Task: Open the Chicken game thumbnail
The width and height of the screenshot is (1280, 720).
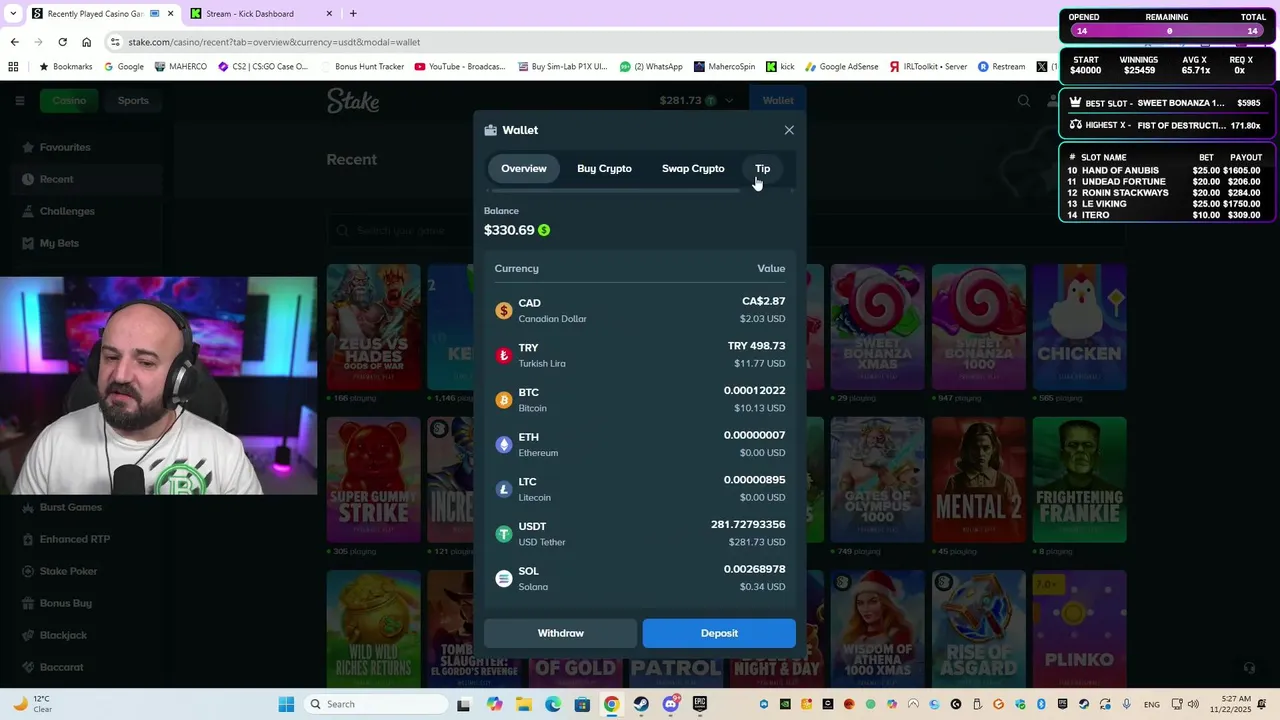Action: (1079, 327)
